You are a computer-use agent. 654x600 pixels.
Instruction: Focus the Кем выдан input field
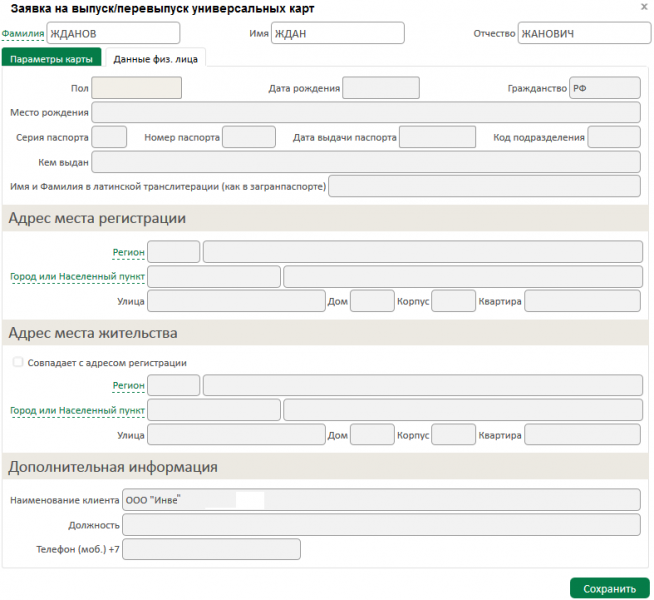tap(366, 162)
